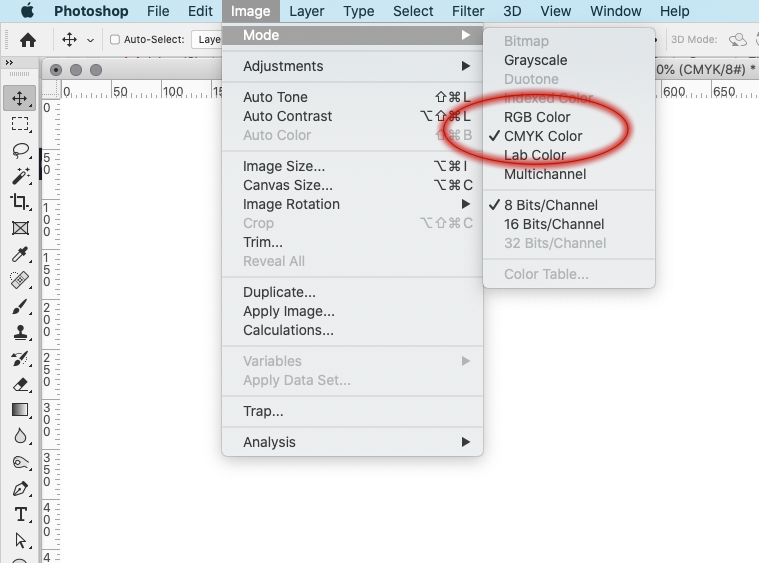Choose Auto Contrast command
Viewport: 759px width, 563px height.
tap(352, 116)
